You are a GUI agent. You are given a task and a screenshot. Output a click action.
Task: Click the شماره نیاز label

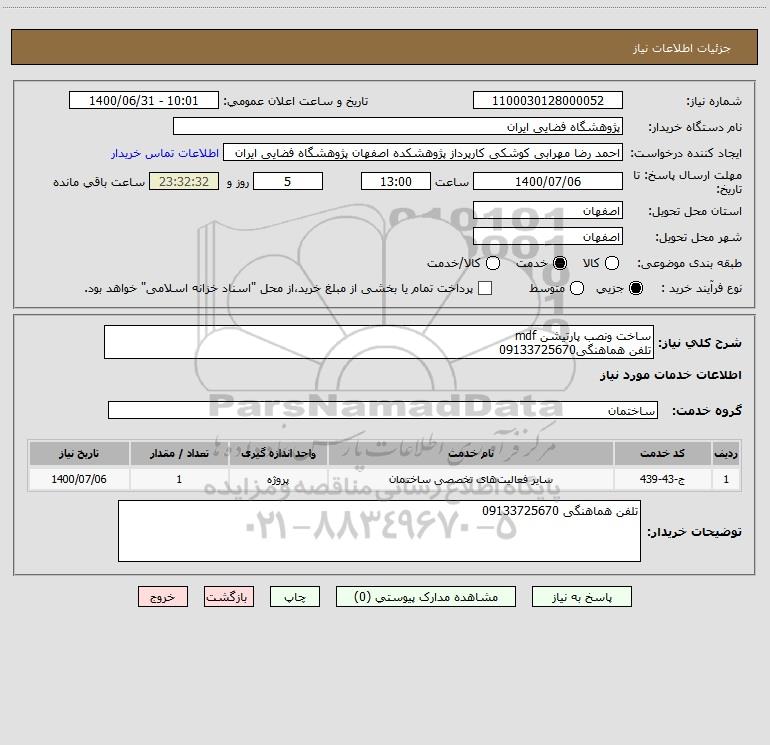(x=714, y=101)
